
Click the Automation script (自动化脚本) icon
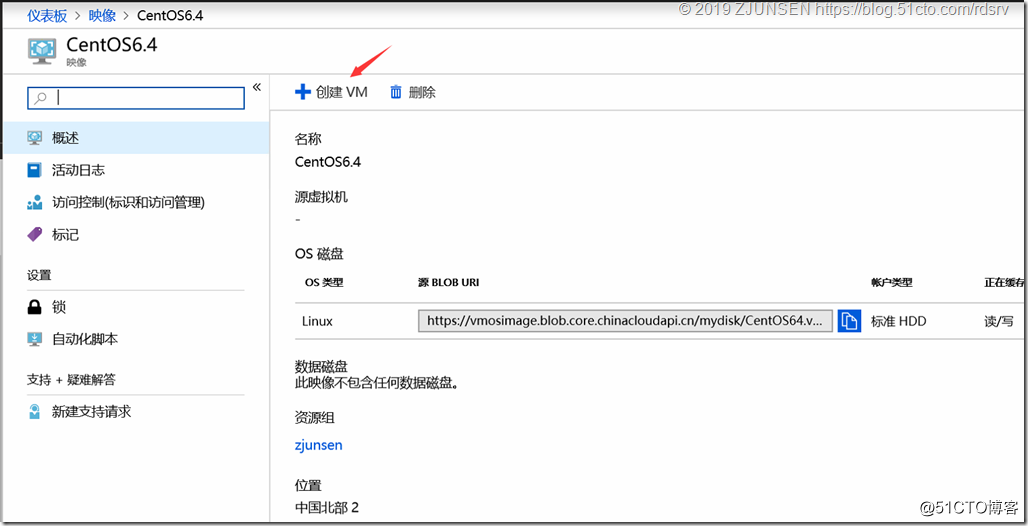pyautogui.click(x=35, y=339)
